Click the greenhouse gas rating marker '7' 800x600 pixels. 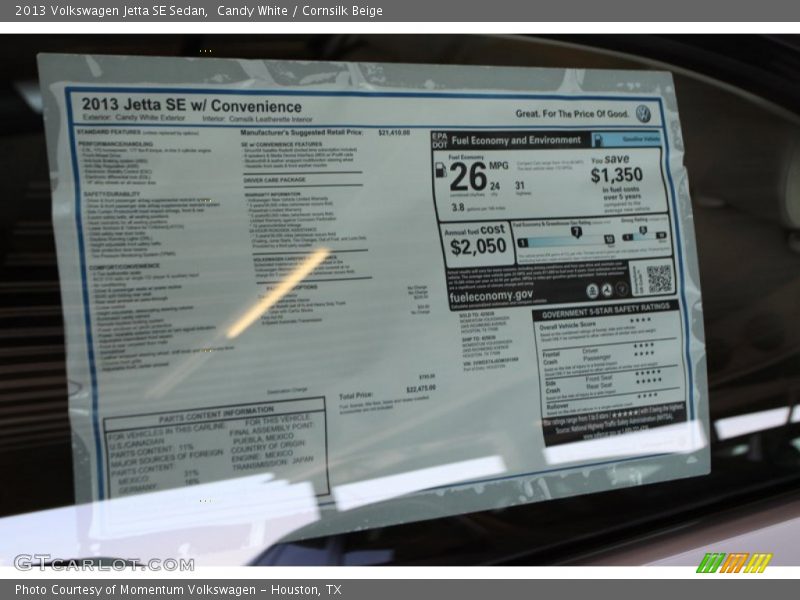pos(576,233)
